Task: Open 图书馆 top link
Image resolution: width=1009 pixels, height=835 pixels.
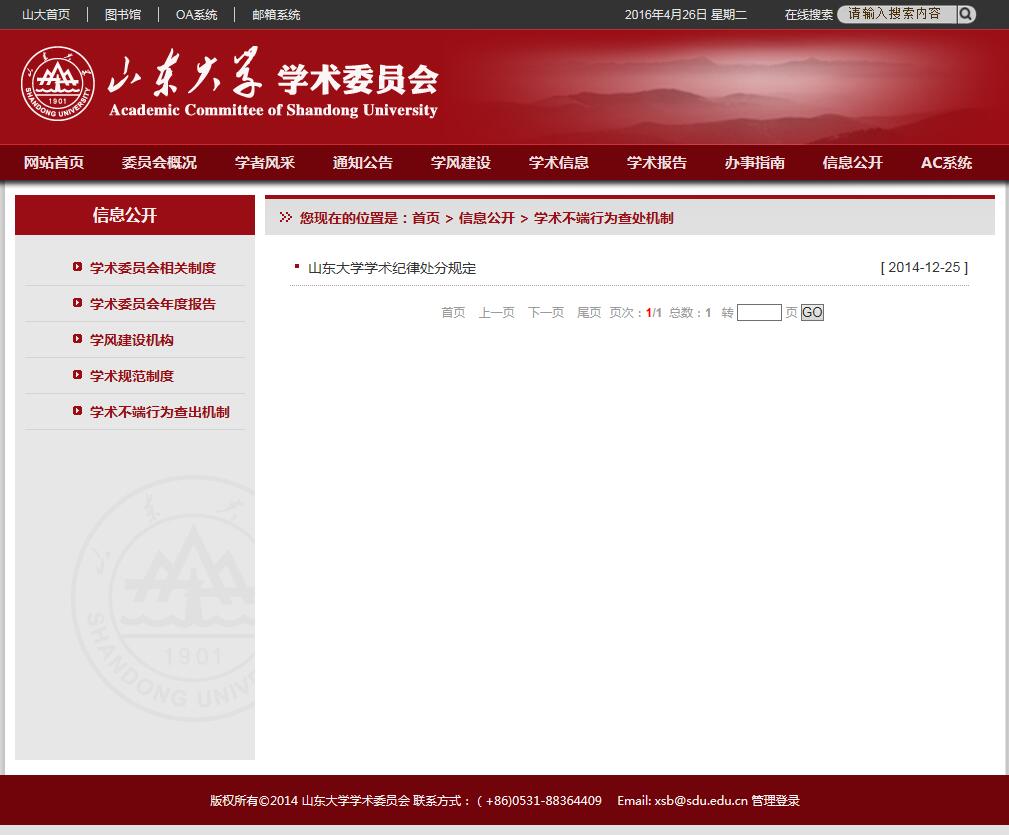Action: (122, 14)
